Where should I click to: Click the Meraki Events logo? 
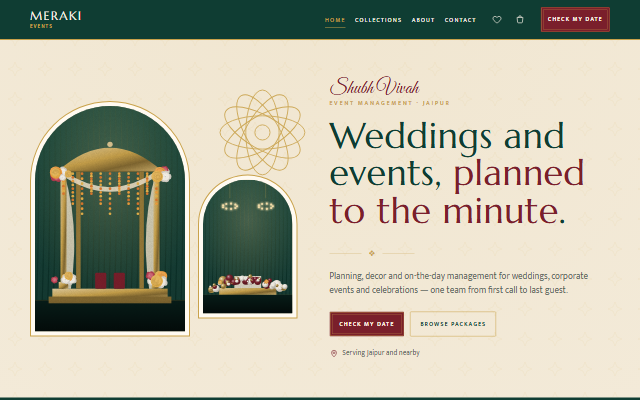tap(56, 19)
